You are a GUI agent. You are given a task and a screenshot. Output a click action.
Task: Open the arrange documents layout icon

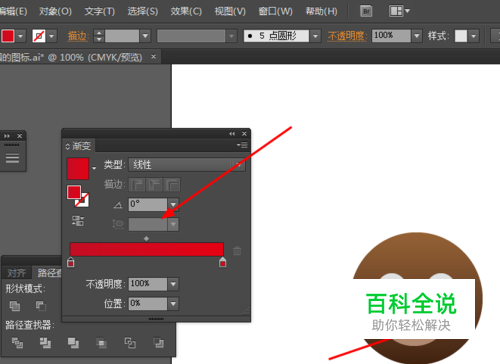tap(399, 11)
